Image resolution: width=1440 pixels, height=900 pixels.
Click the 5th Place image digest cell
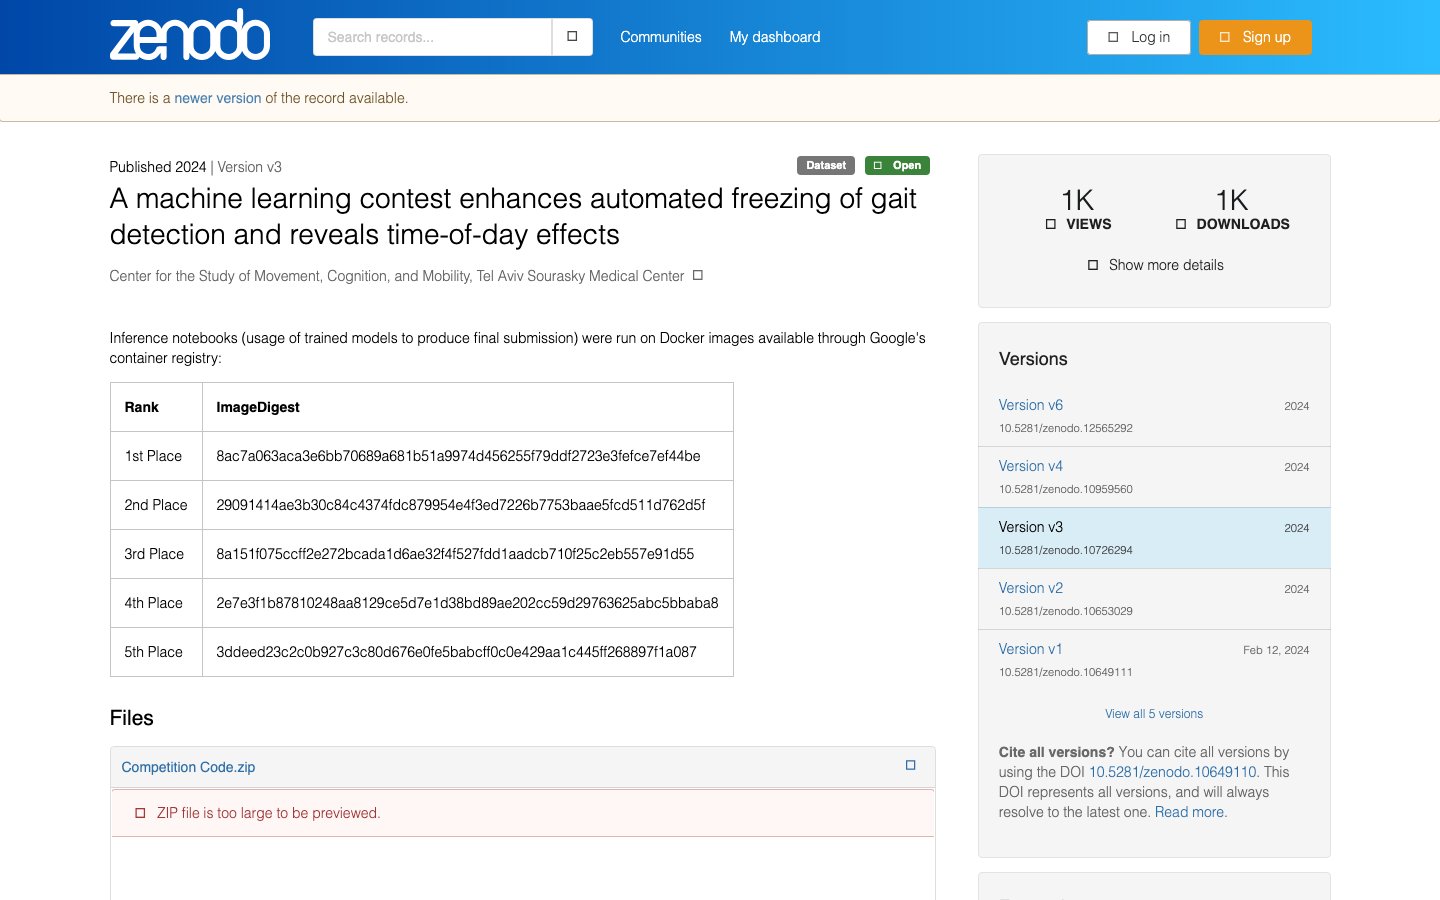(x=467, y=652)
